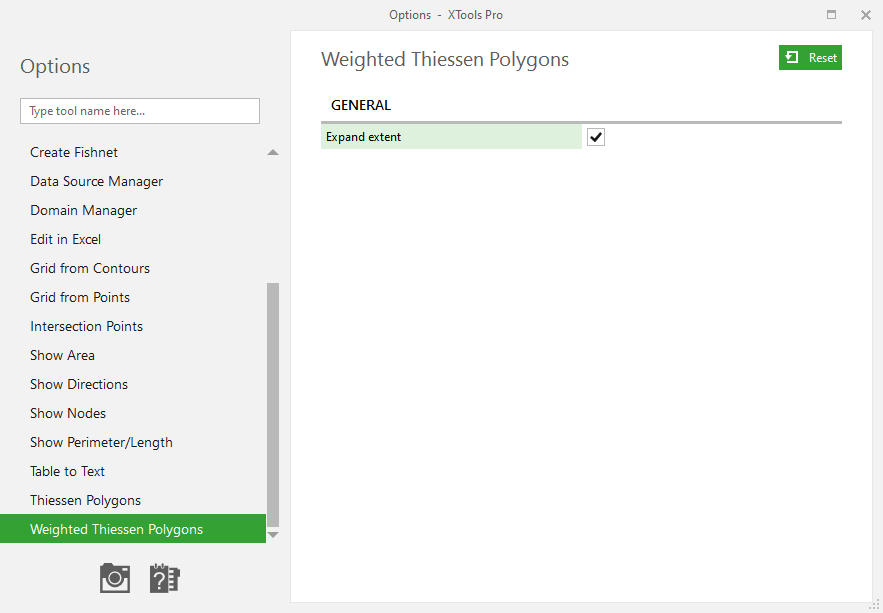Open Show Perimeter/Length options
883x613 pixels.
tap(101, 442)
